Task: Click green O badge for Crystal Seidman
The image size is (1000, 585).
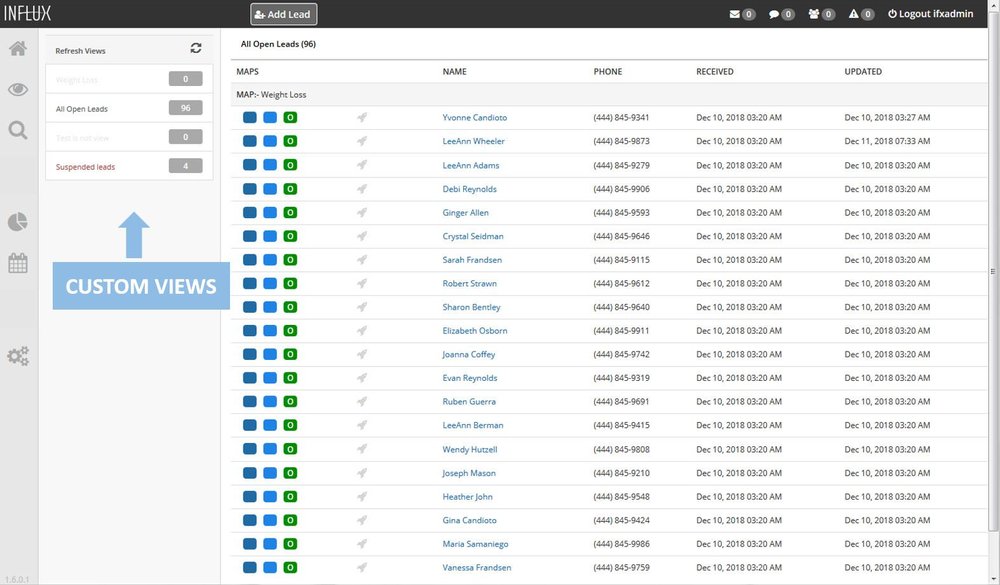Action: pos(290,236)
